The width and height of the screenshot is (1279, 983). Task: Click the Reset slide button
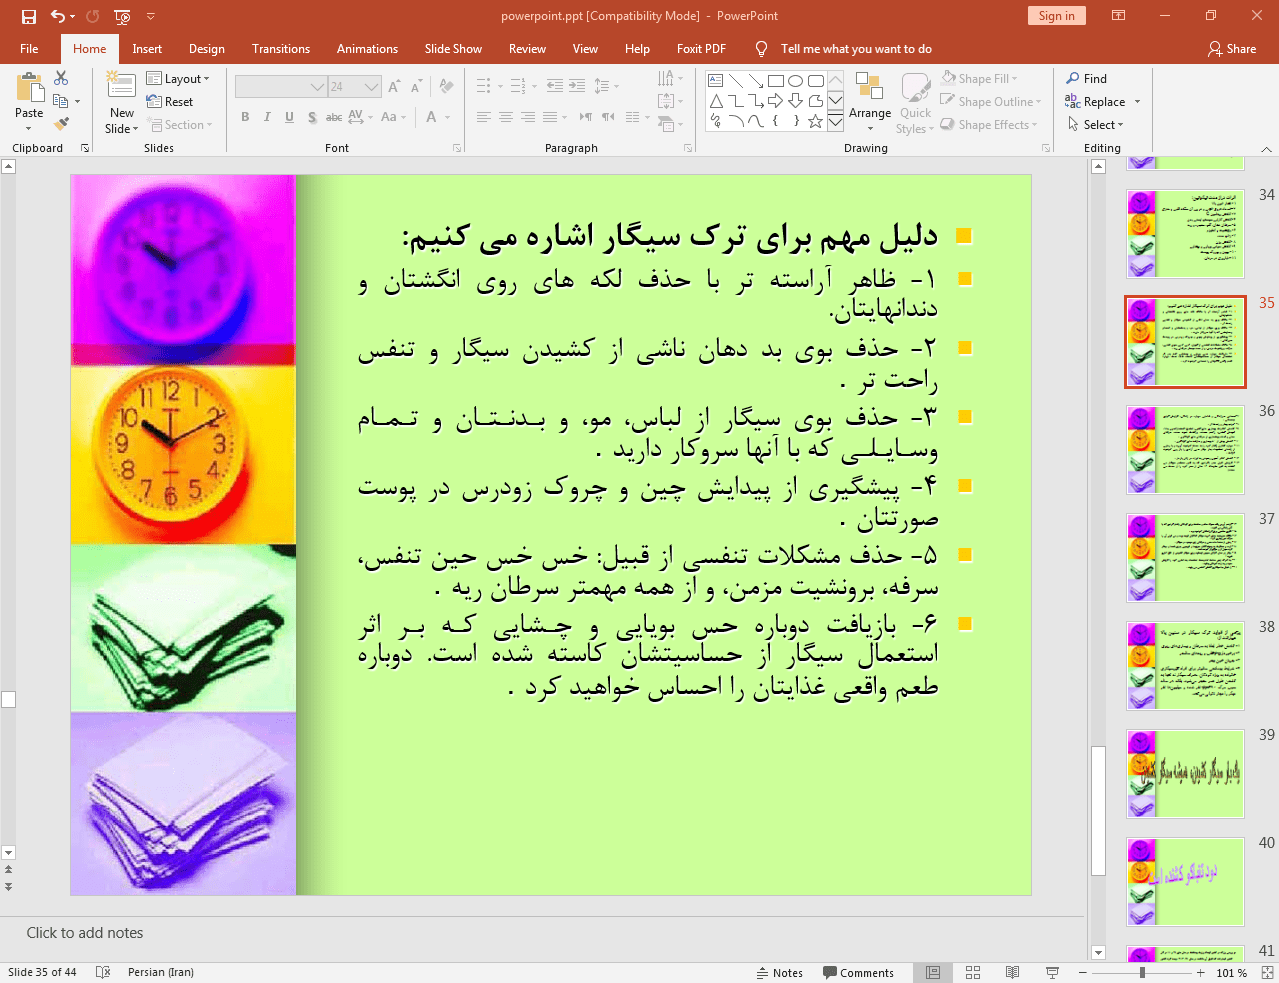coord(170,101)
